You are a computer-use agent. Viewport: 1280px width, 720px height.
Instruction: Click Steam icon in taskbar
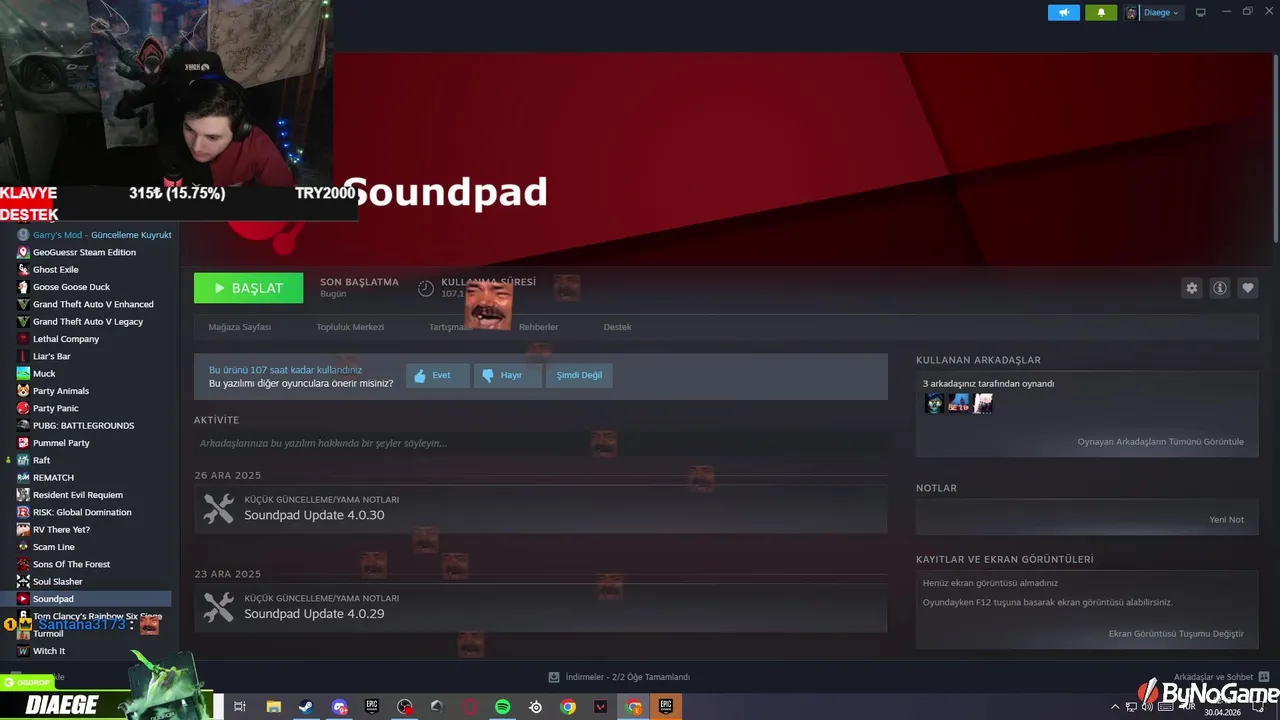[306, 707]
